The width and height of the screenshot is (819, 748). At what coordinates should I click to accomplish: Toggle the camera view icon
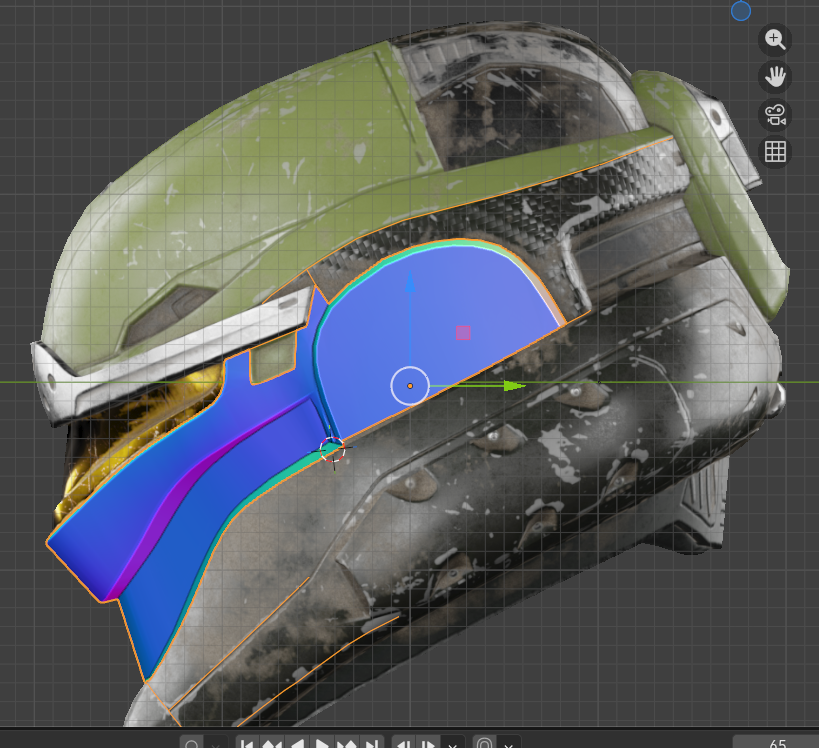pyautogui.click(x=775, y=114)
